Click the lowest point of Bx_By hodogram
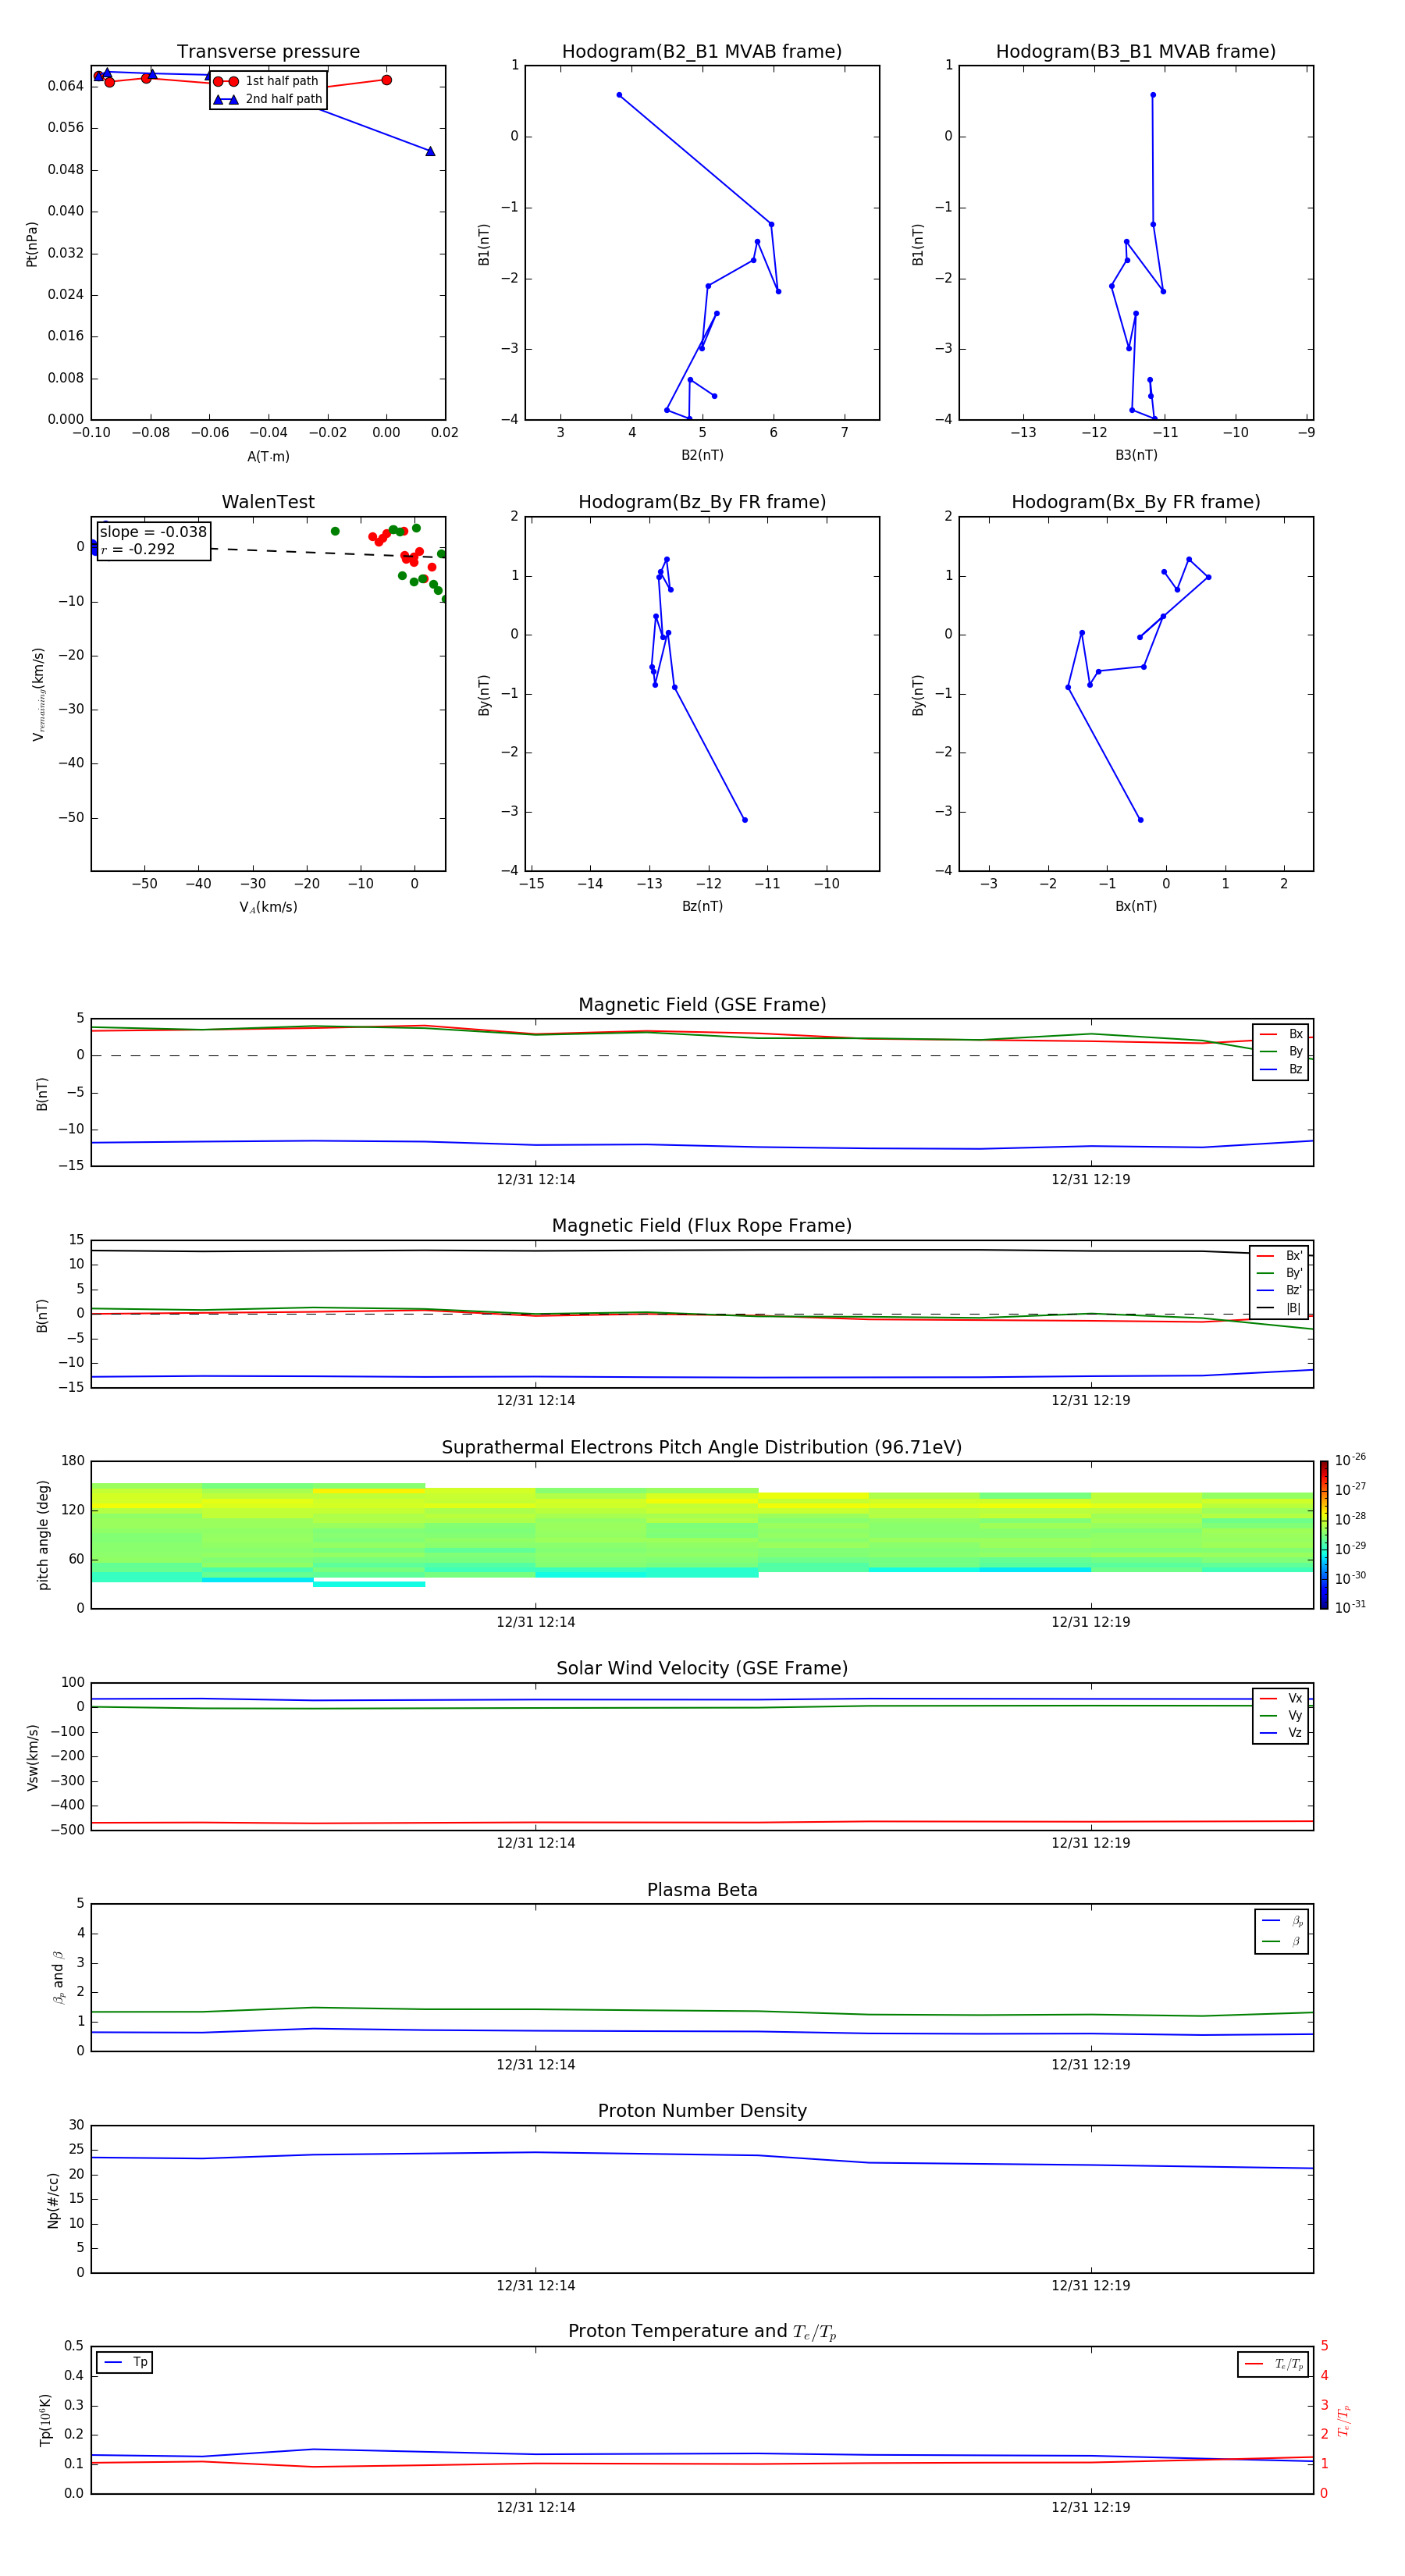The height and width of the screenshot is (2576, 1405). coord(1140,820)
